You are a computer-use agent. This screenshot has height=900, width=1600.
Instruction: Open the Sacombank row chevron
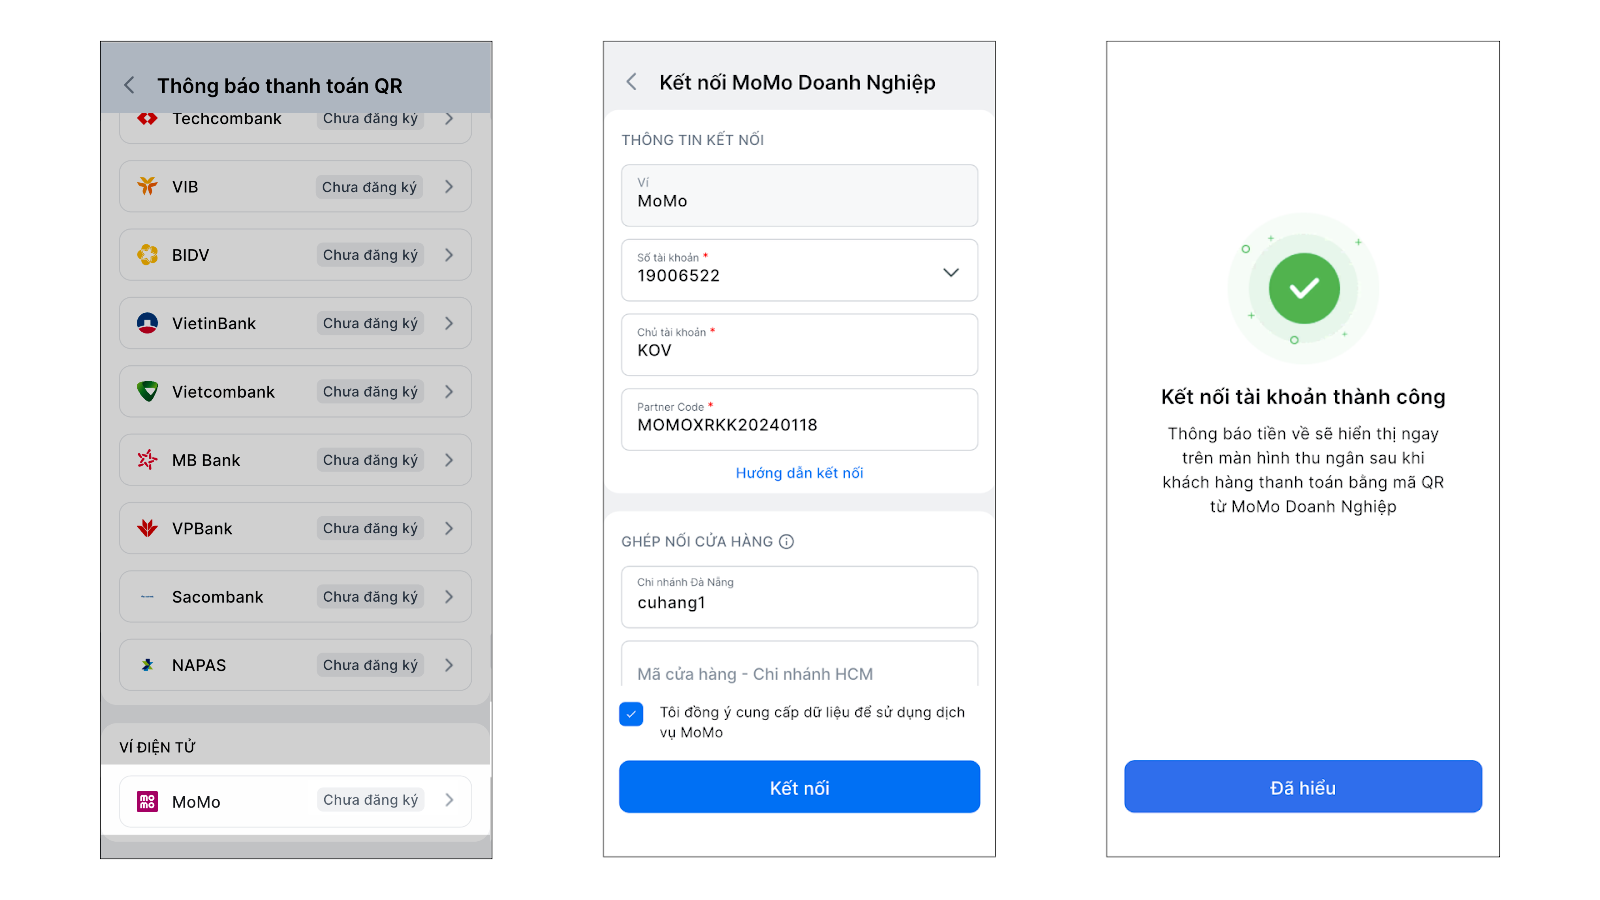449,597
